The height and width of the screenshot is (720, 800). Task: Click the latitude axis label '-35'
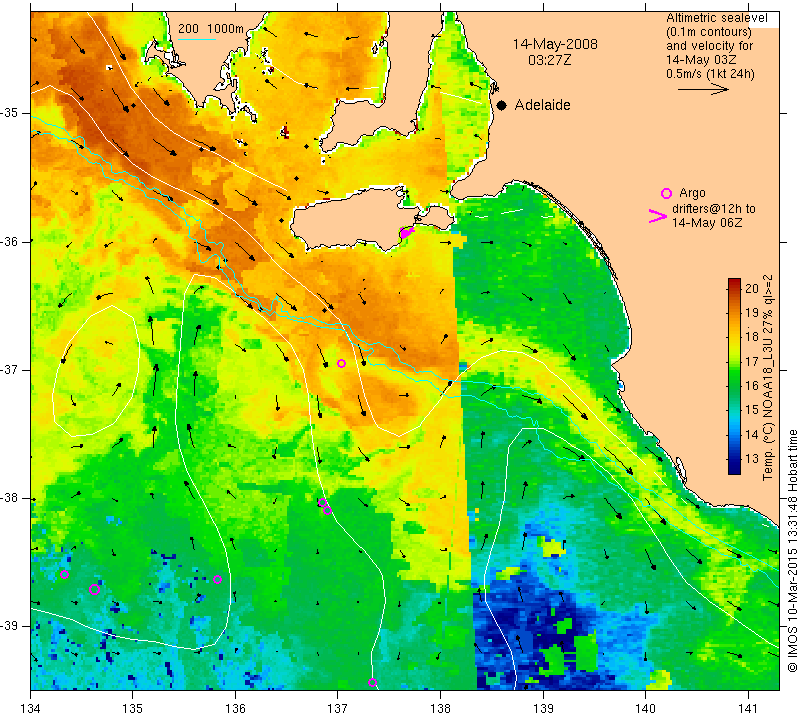(9, 112)
